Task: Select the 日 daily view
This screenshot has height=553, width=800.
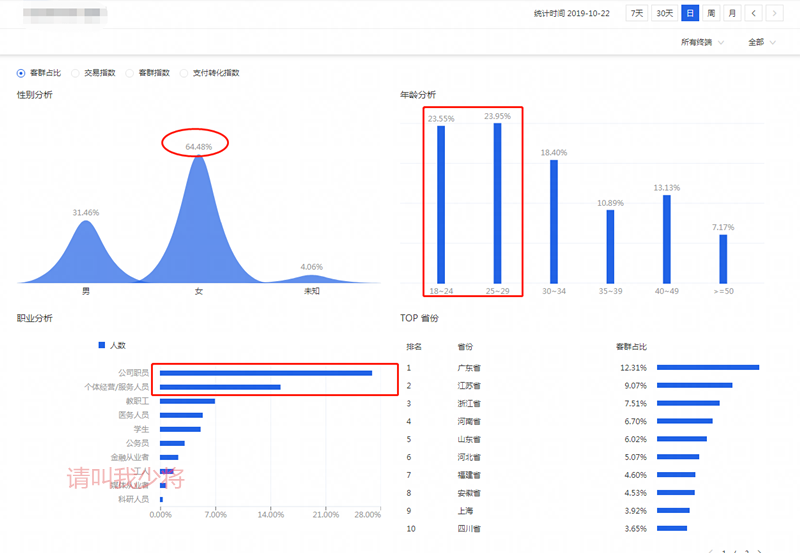Action: click(x=690, y=13)
